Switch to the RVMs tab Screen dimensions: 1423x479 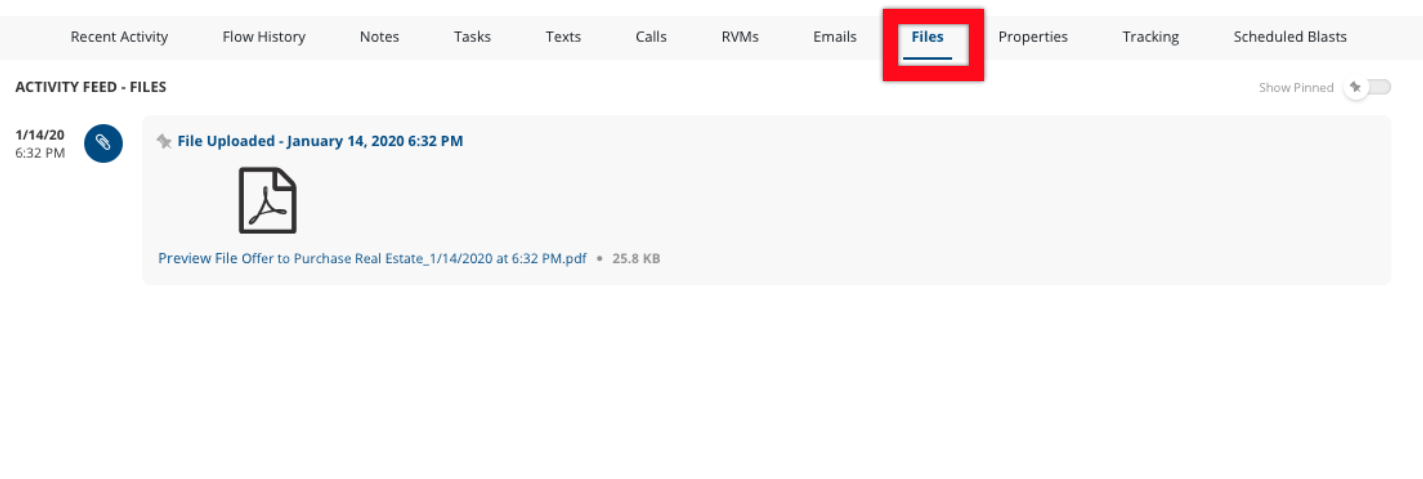(x=740, y=37)
